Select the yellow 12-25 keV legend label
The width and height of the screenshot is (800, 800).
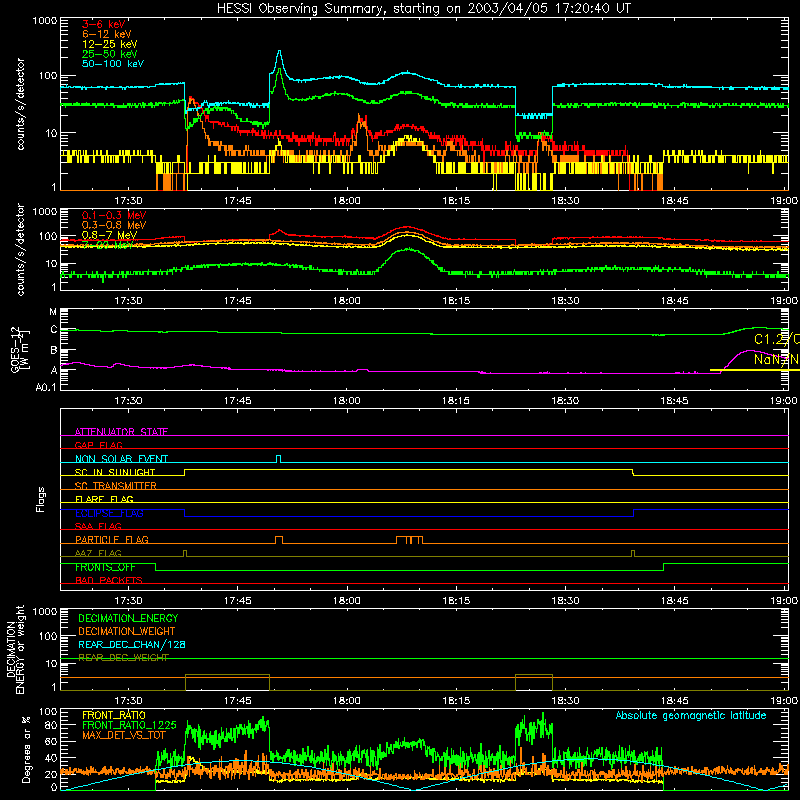point(109,44)
